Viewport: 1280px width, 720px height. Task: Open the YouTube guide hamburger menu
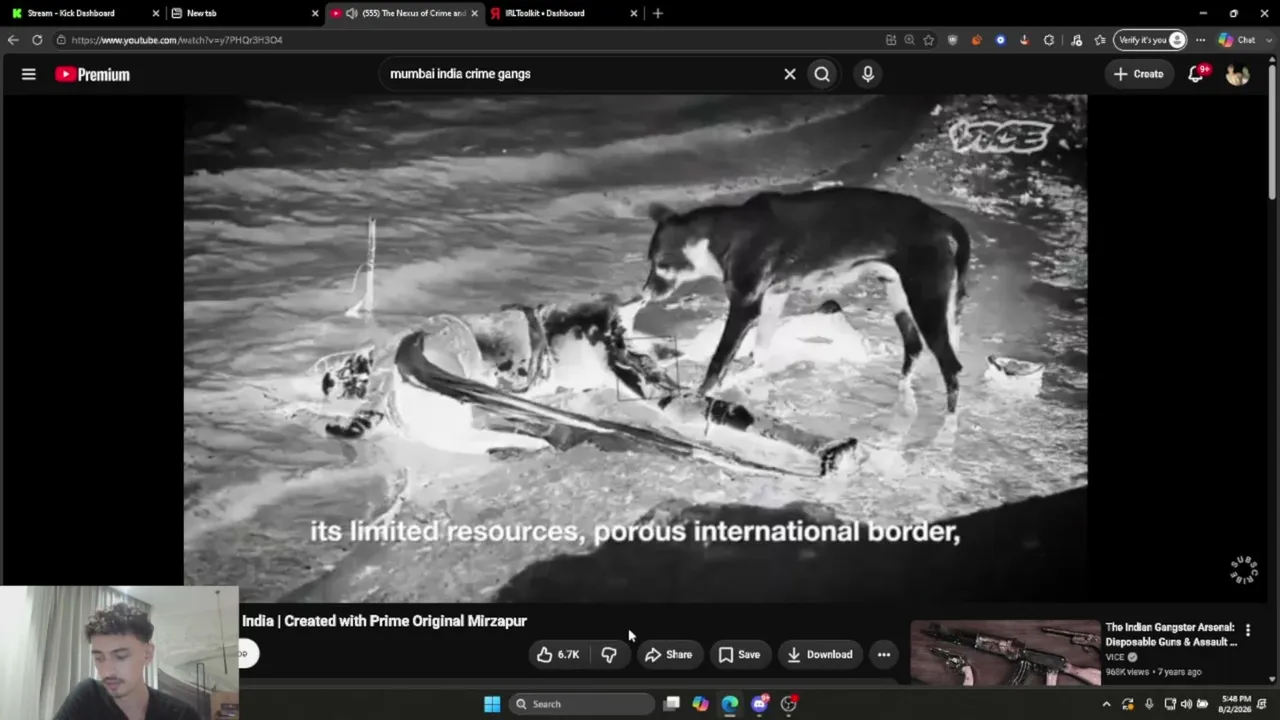point(29,74)
